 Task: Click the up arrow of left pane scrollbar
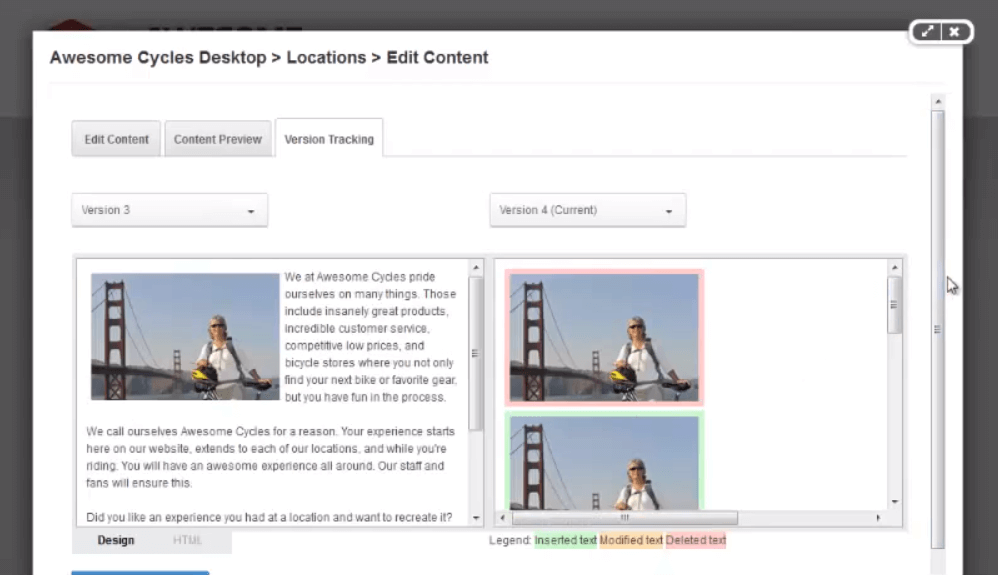point(476,267)
